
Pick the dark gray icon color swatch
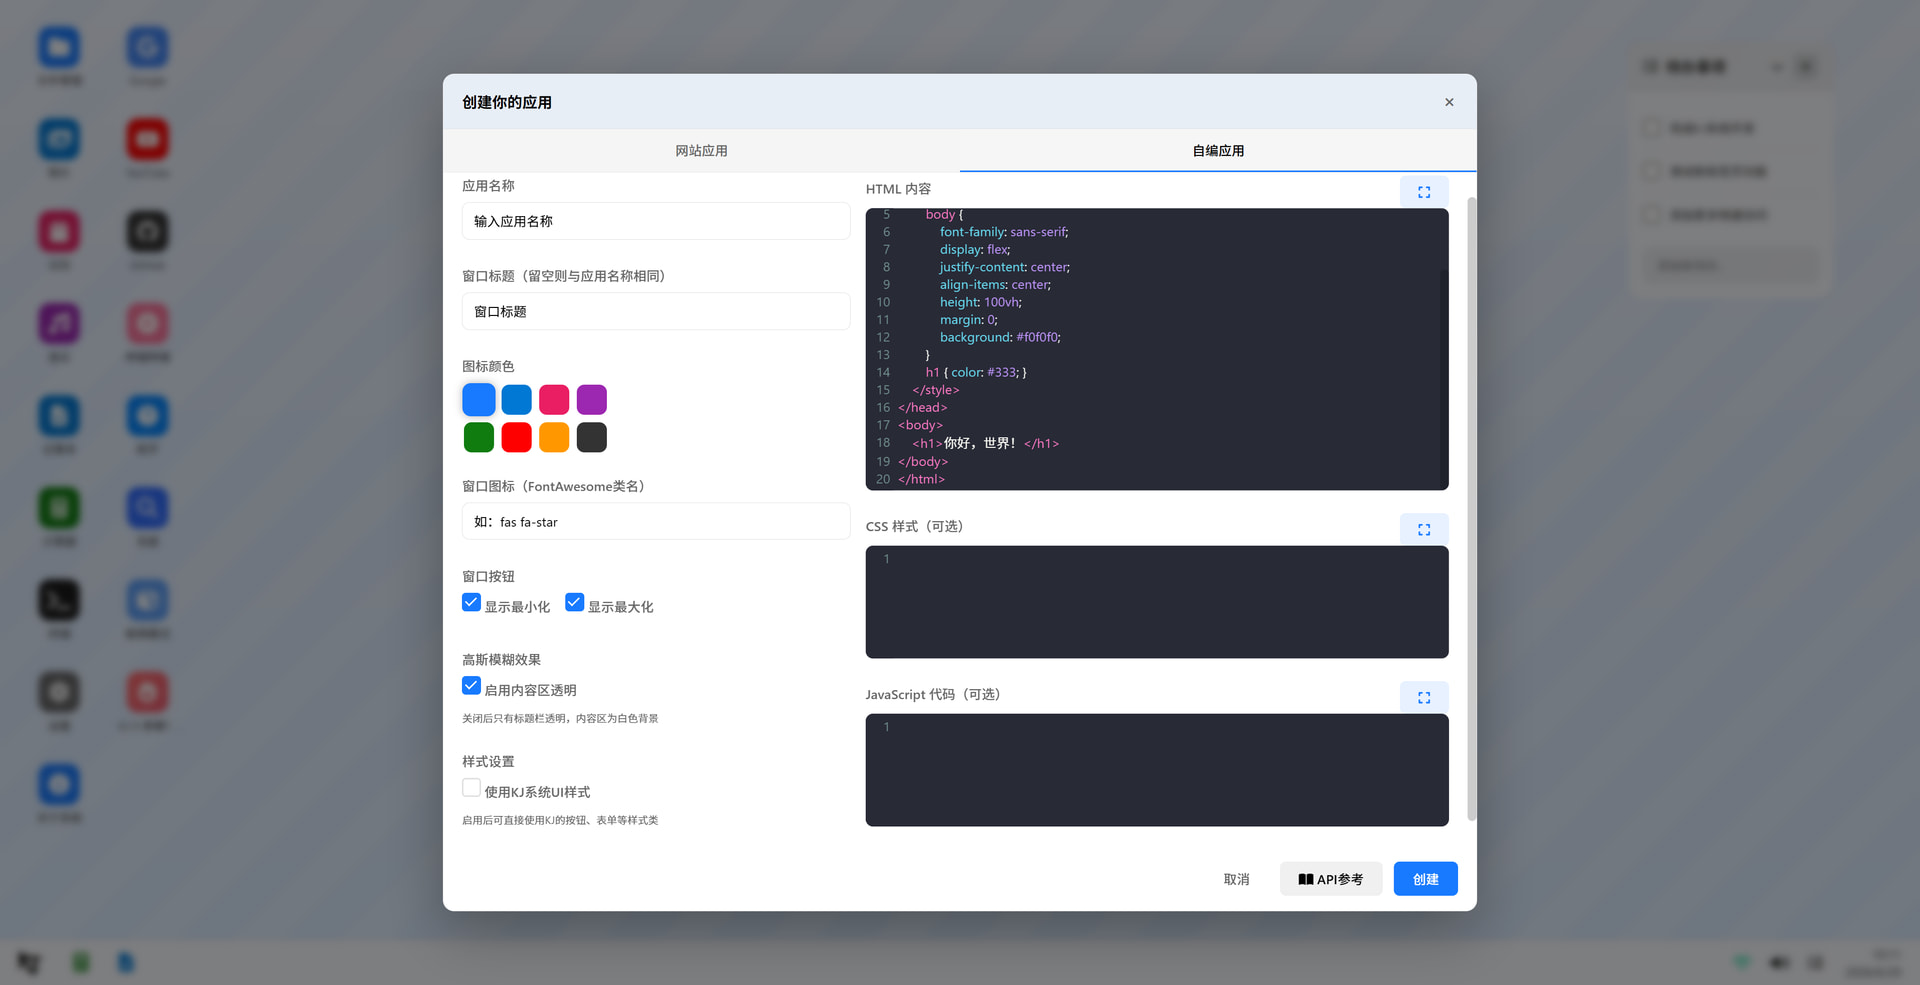(592, 437)
